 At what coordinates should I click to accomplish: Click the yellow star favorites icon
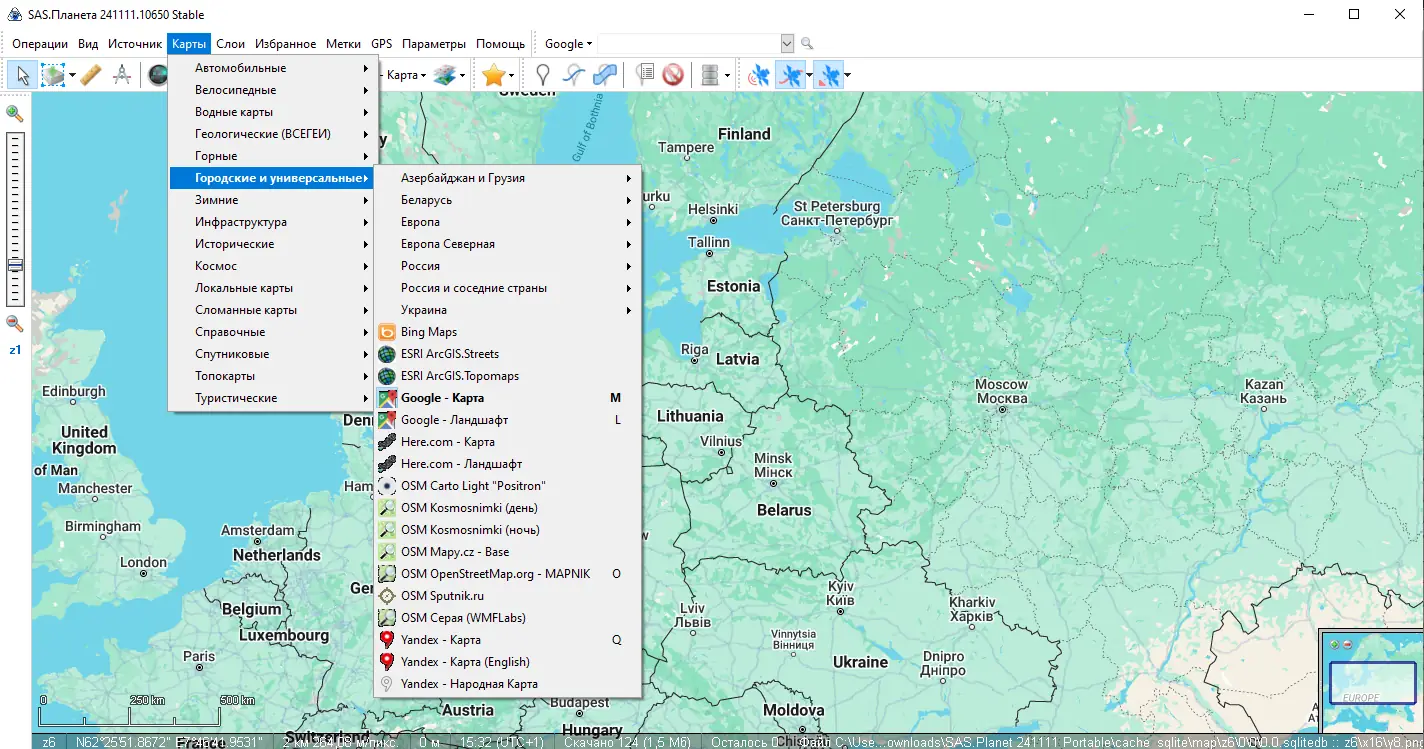(492, 75)
